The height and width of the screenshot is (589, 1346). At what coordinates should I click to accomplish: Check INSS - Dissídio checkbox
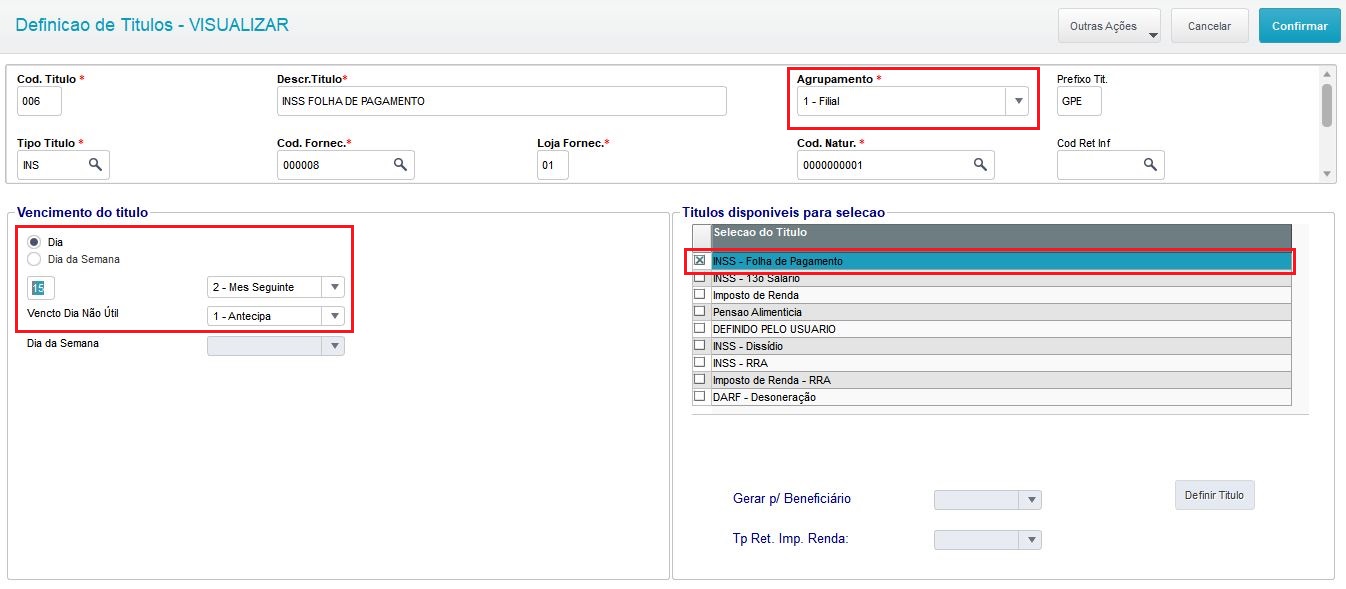[700, 346]
